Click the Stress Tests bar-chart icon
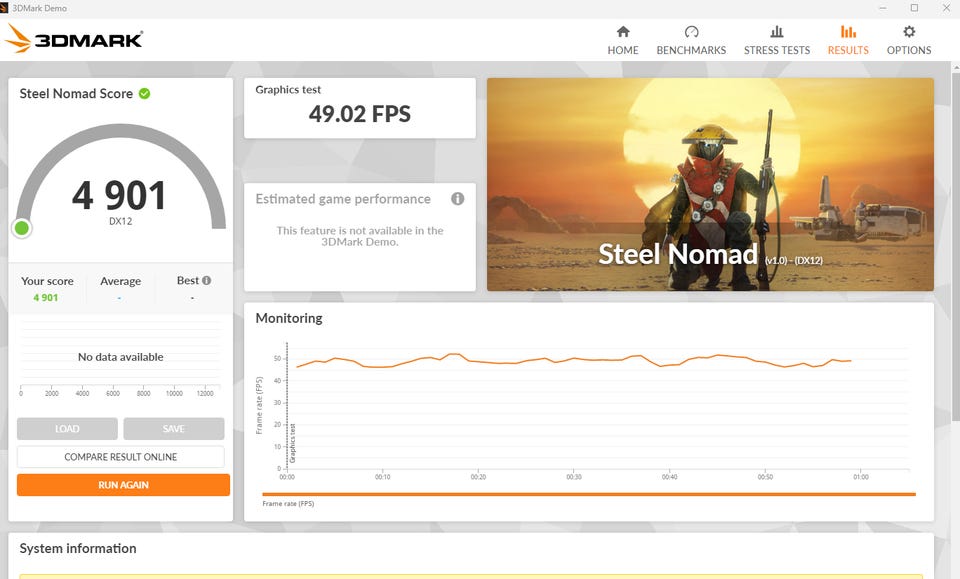 coord(776,31)
